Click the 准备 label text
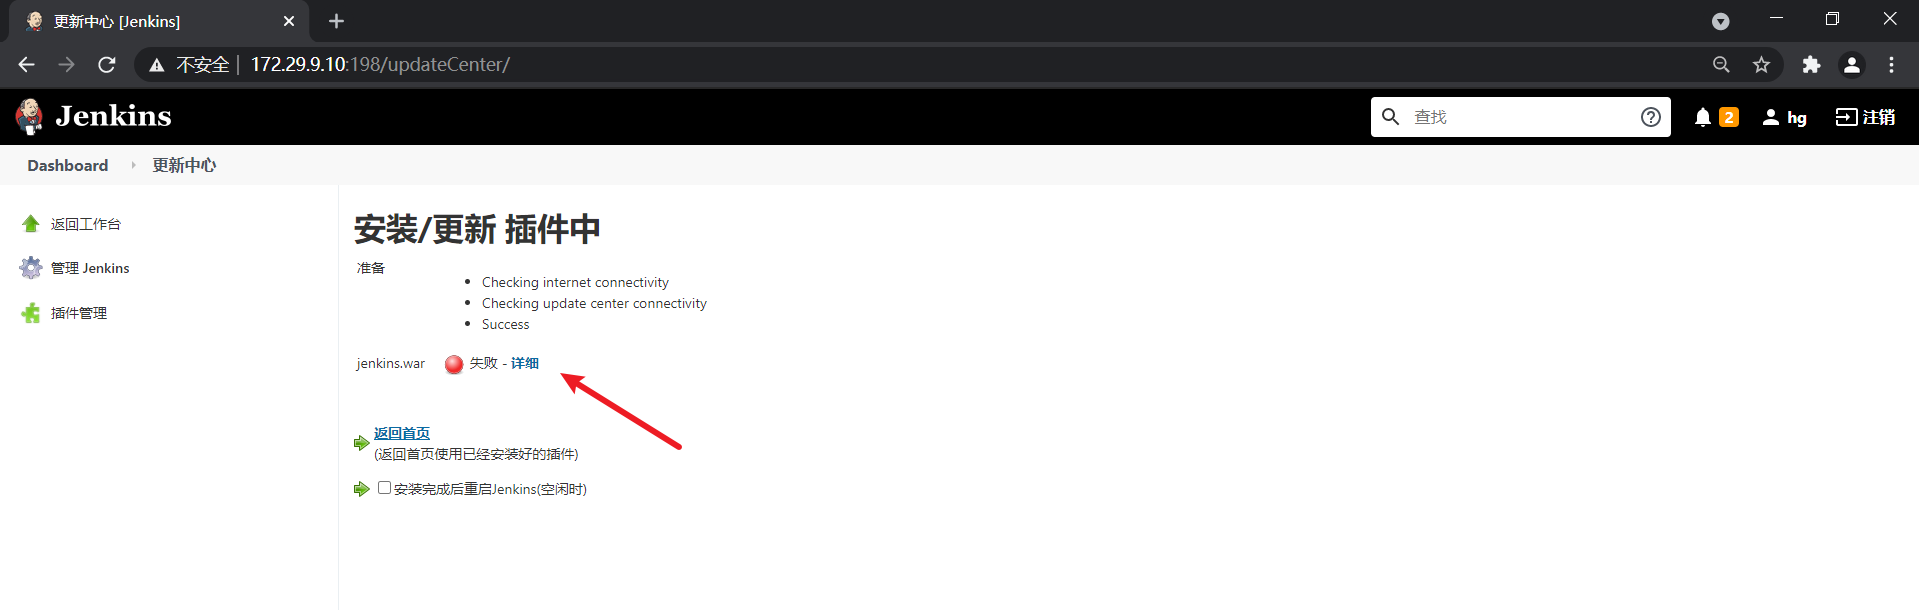The width and height of the screenshot is (1919, 610). [371, 268]
